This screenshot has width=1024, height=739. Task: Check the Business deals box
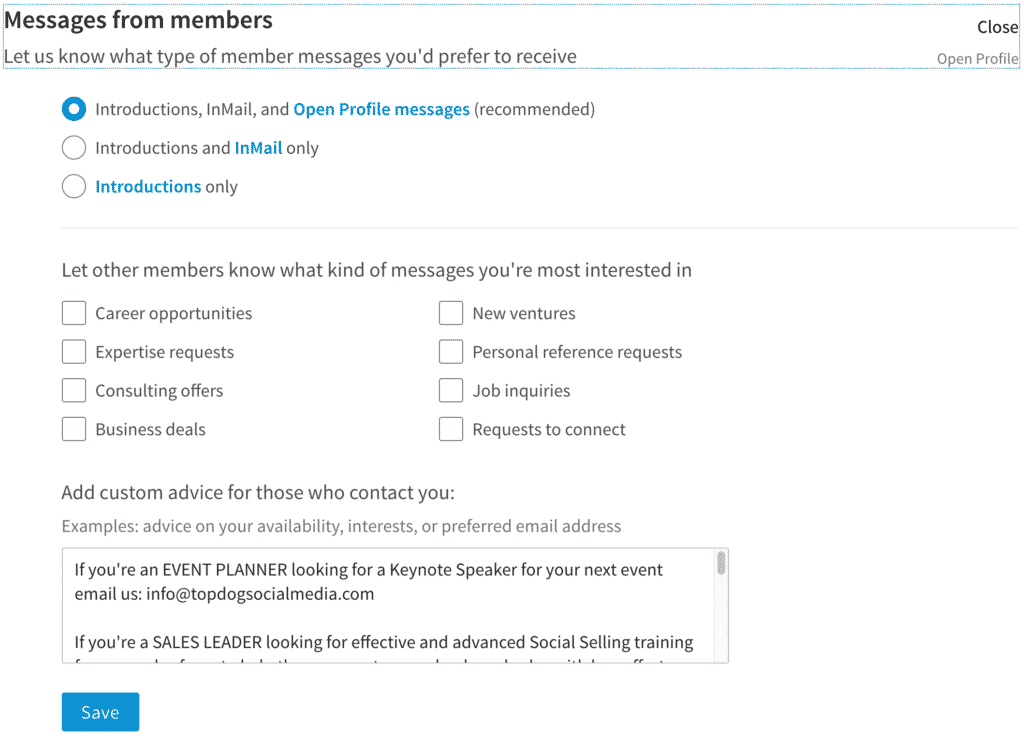coord(74,428)
